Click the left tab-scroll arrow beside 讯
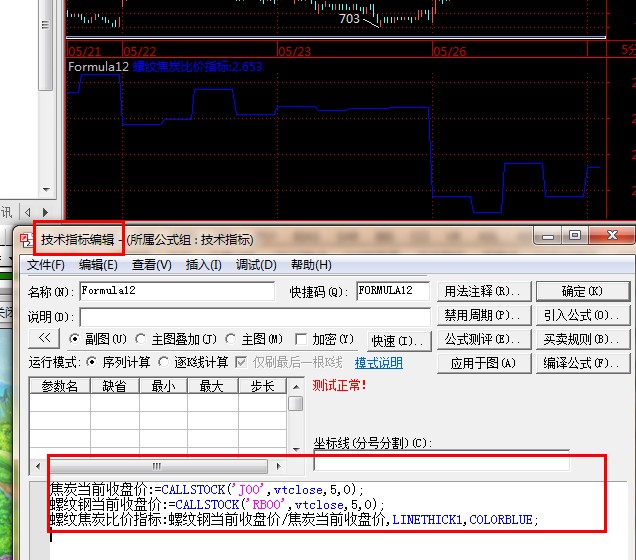This screenshot has width=636, height=560. [x=28, y=212]
